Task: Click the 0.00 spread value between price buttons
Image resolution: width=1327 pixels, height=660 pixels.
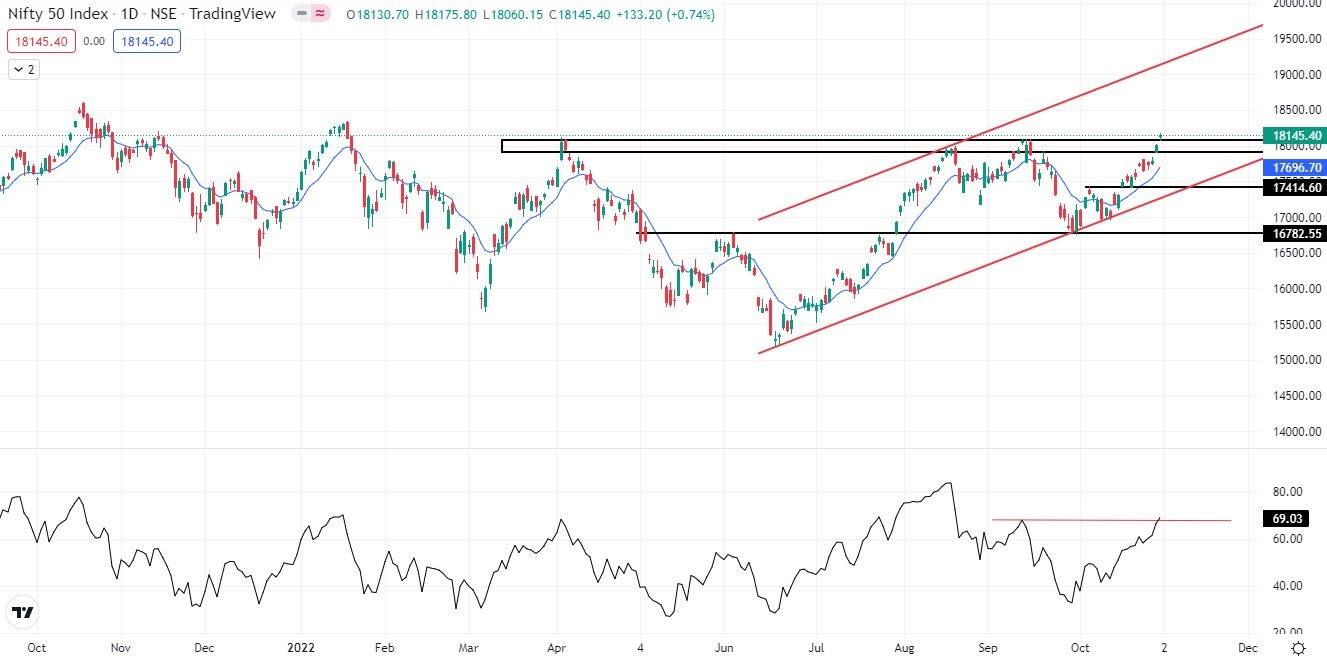Action: click(94, 42)
